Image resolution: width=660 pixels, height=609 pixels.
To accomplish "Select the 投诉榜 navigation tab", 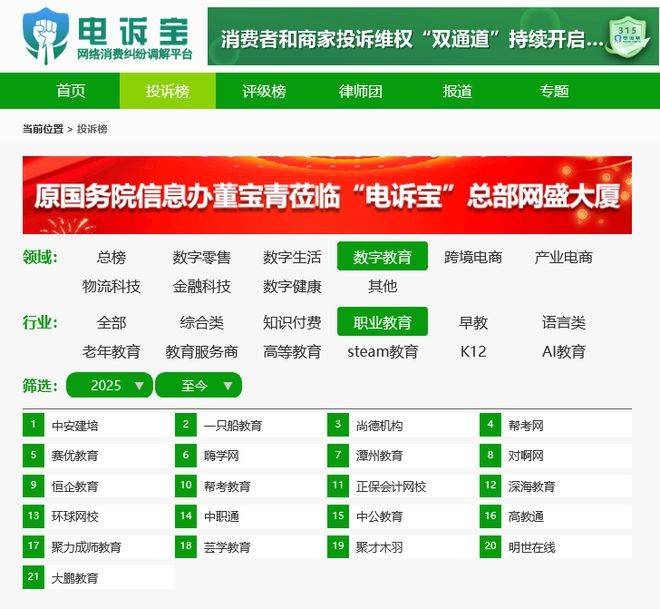I will click(168, 91).
